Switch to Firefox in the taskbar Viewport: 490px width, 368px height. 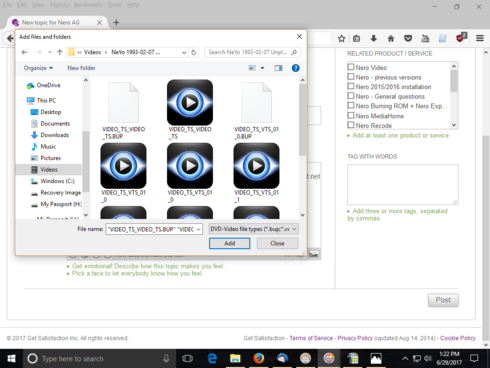pos(258,359)
